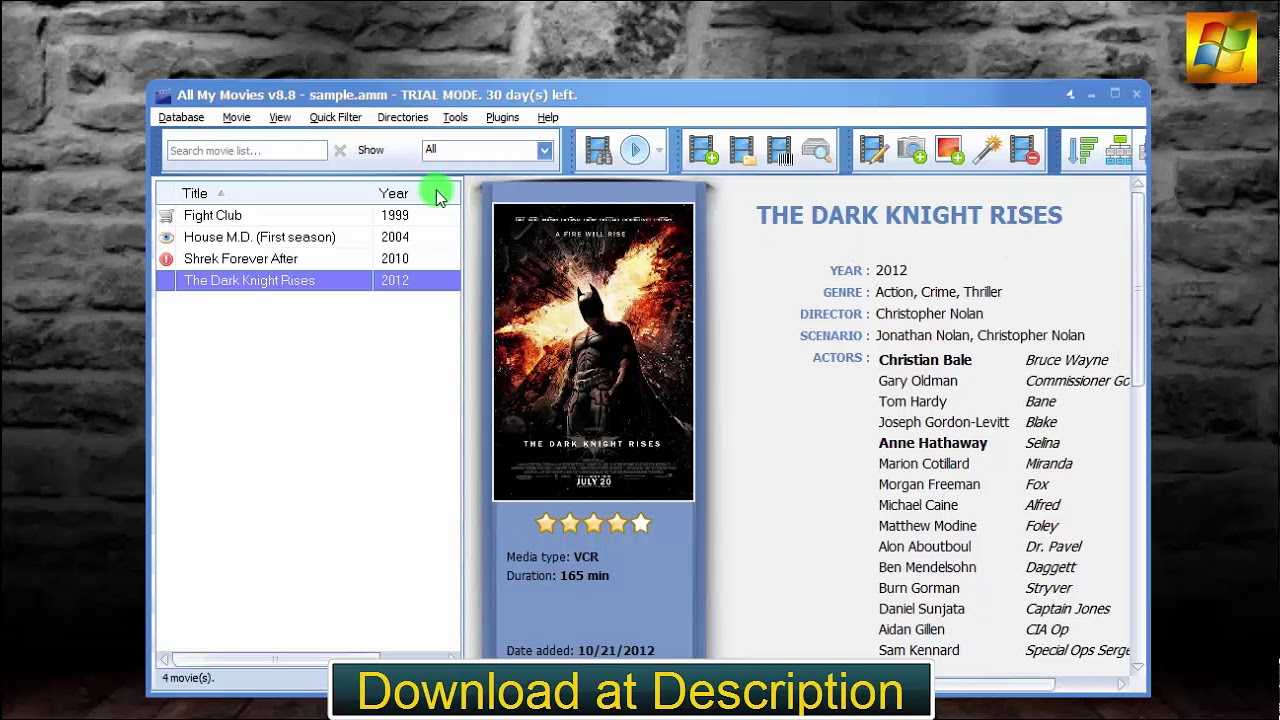This screenshot has width=1280, height=720.
Task: Click the Christian Bale actor link
Action: [924, 360]
